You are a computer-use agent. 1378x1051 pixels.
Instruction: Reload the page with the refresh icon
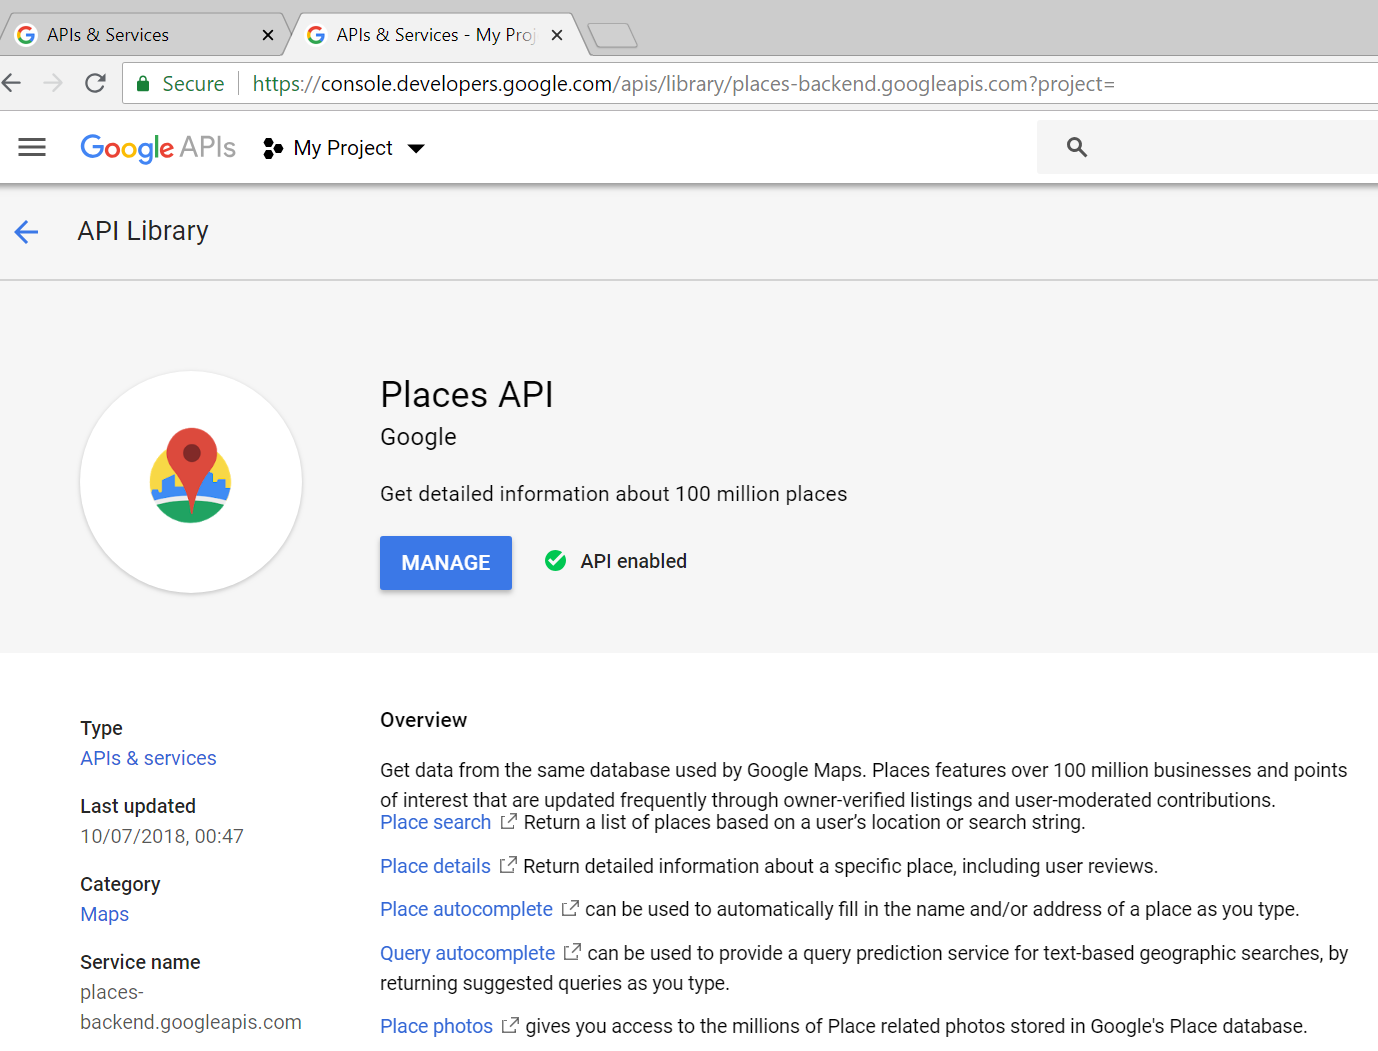pyautogui.click(x=95, y=83)
